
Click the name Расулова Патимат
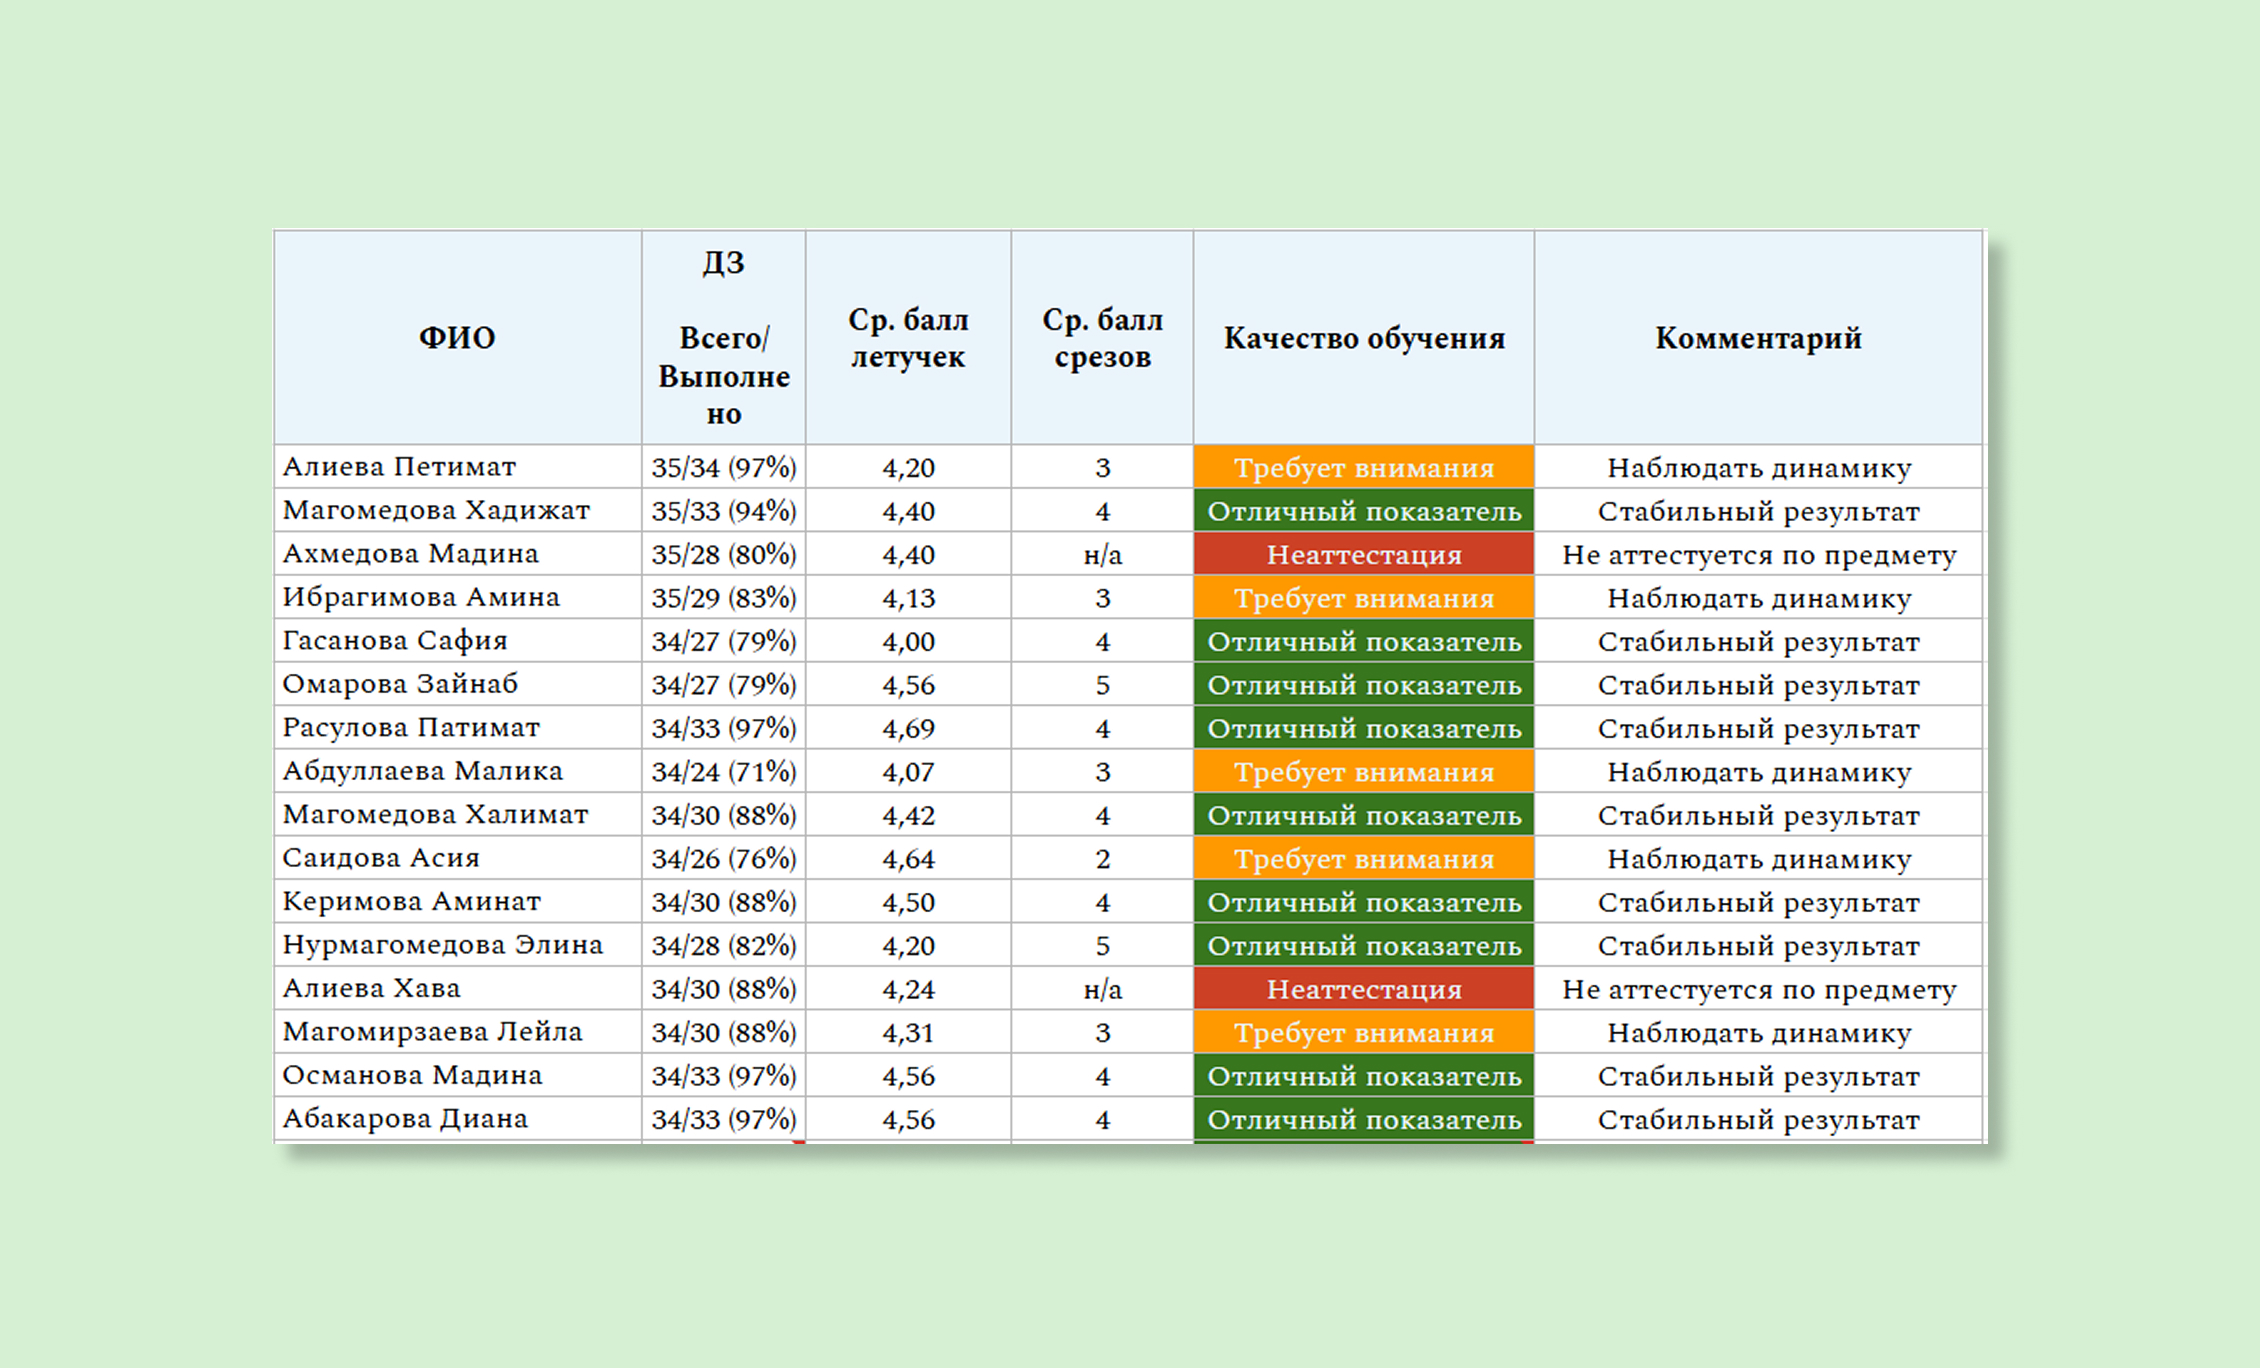(411, 727)
